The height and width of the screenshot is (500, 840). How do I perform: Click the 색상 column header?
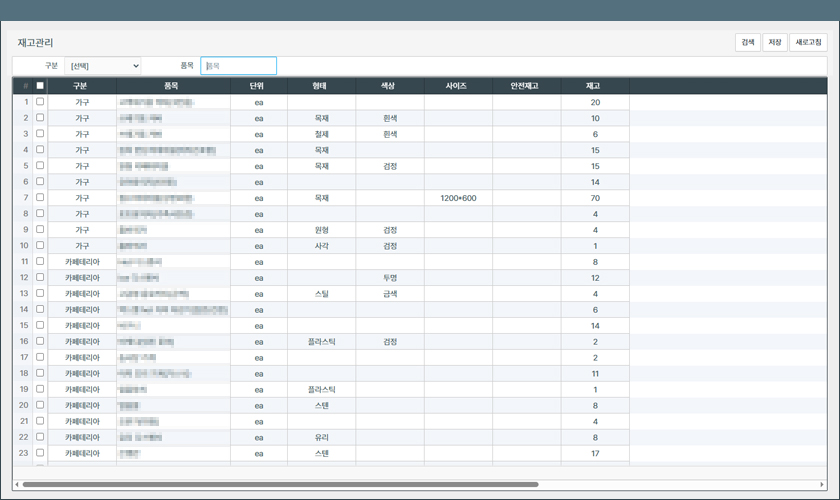click(x=389, y=86)
